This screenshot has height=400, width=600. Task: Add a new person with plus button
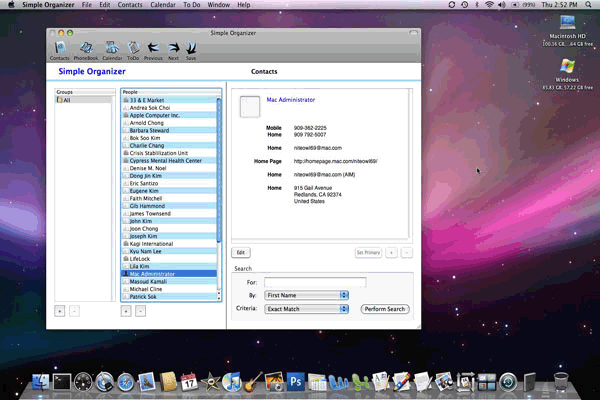(126, 311)
